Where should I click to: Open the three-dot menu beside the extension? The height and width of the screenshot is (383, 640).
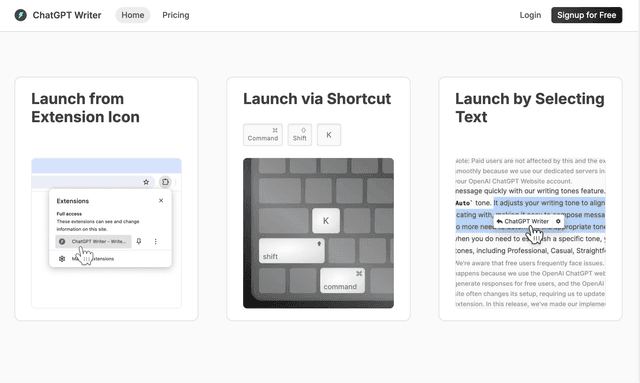pos(156,241)
